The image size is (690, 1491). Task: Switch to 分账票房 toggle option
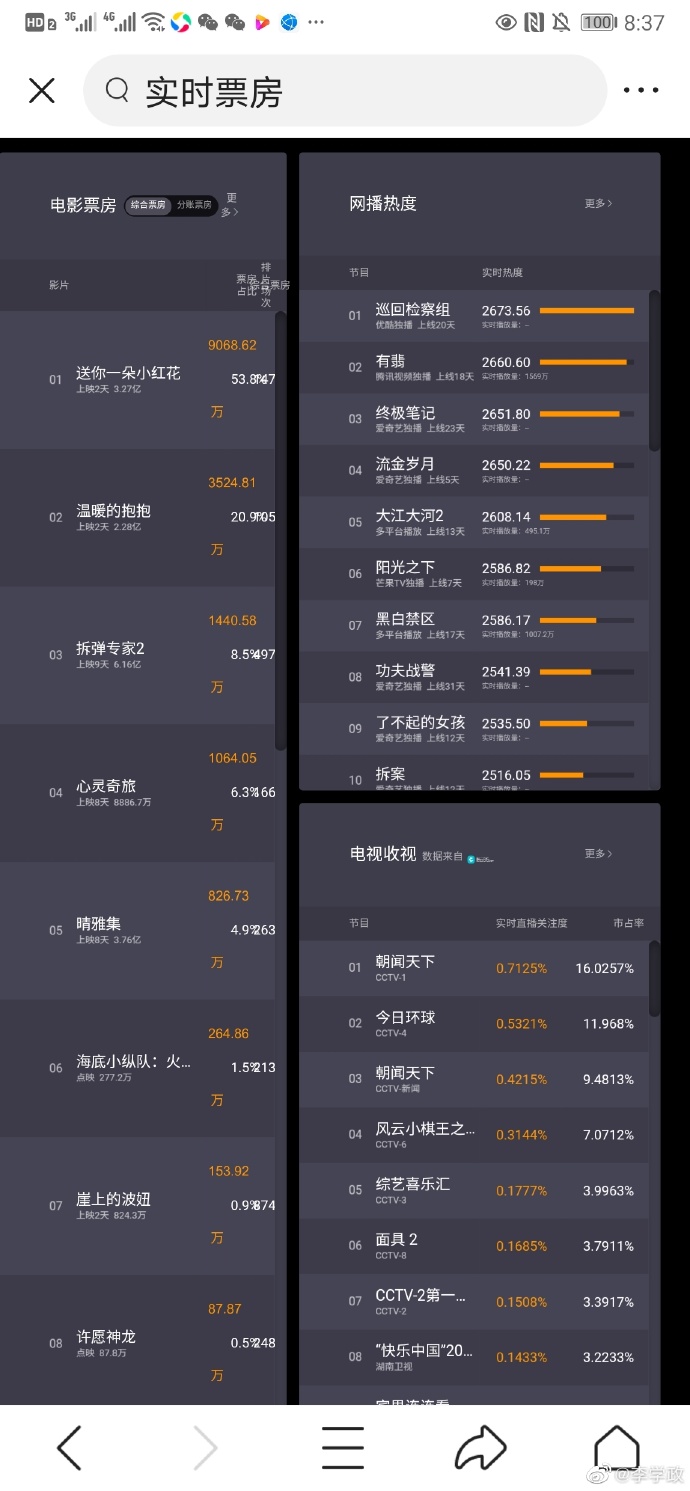194,205
